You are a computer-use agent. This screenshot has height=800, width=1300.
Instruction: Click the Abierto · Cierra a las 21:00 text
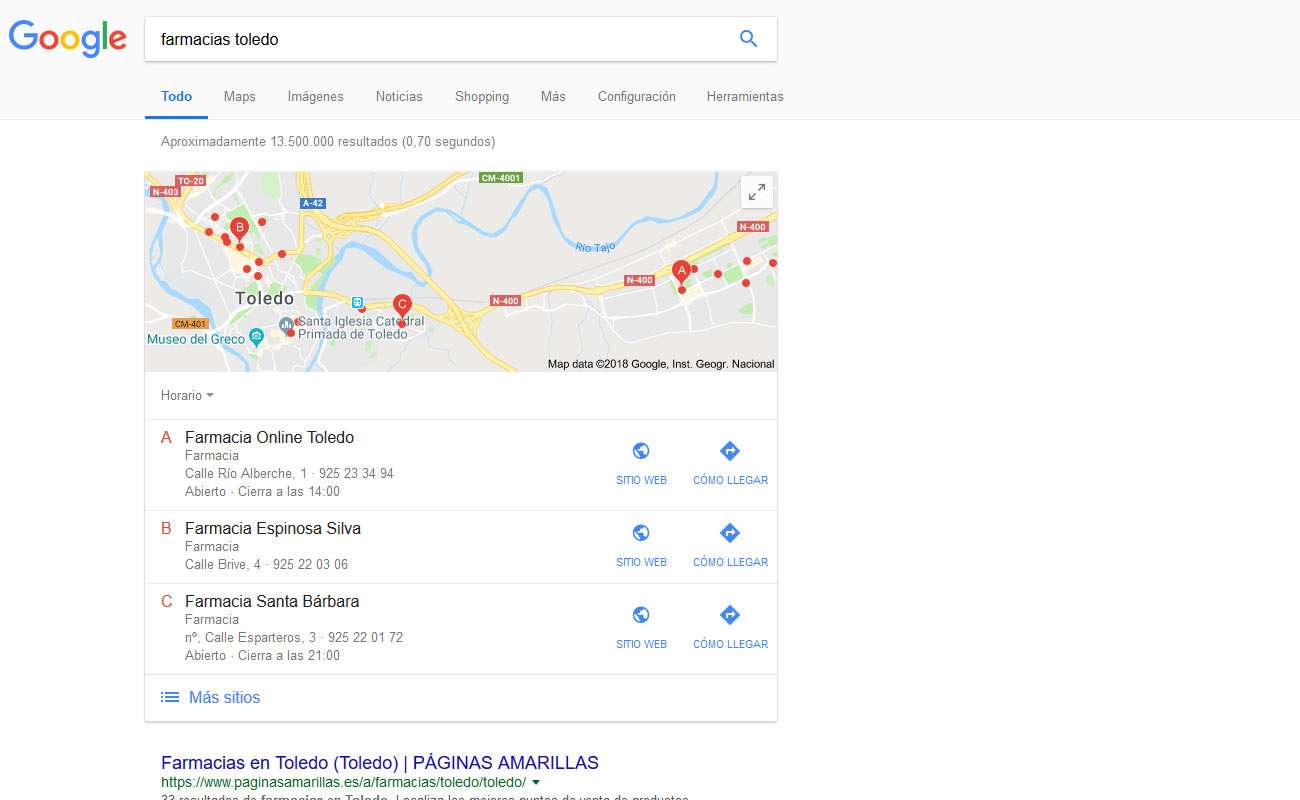coord(262,656)
